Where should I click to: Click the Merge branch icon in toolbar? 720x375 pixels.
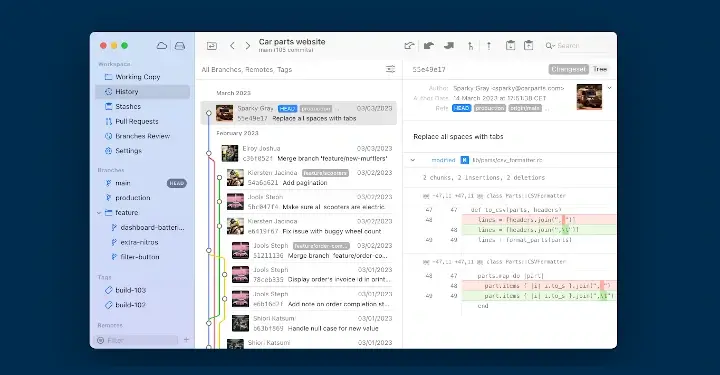470,45
